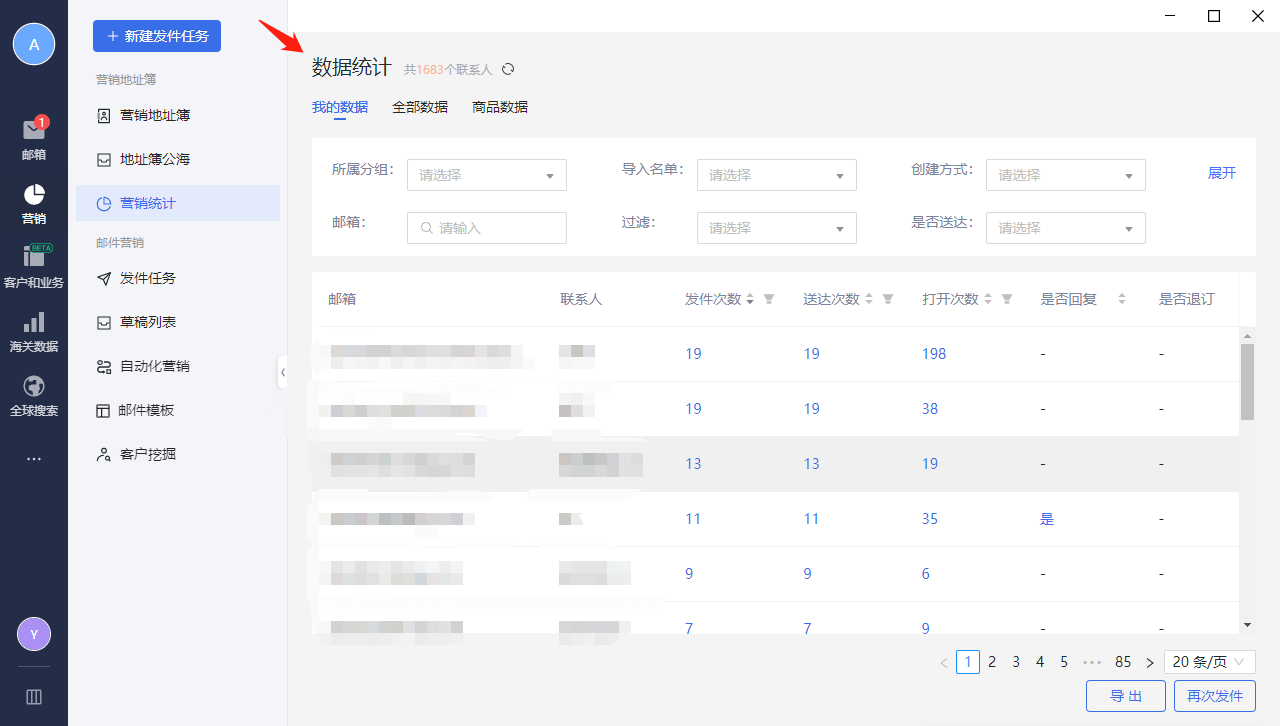Click the 客户和业务 icon
1280x726 pixels.
coord(33,257)
